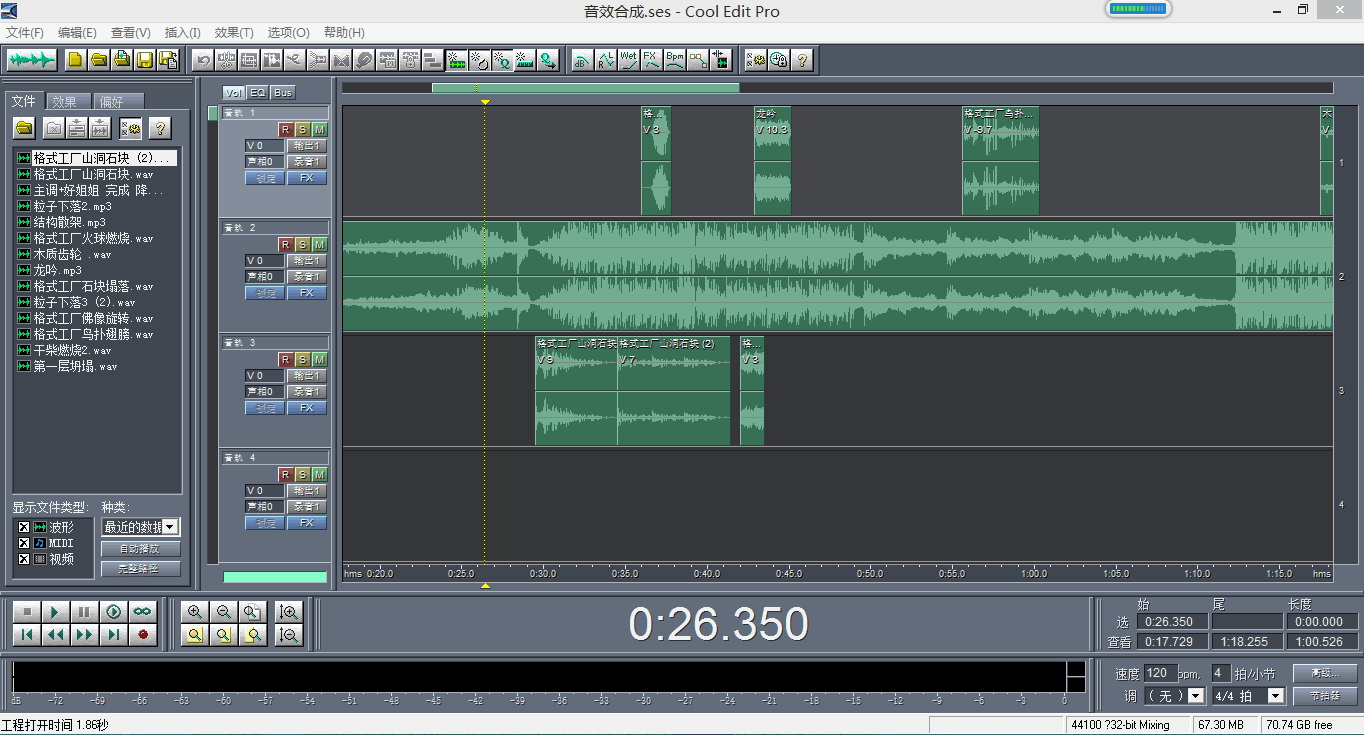This screenshot has width=1364, height=735.
Task: Open FX for track 1
Action: (x=307, y=178)
